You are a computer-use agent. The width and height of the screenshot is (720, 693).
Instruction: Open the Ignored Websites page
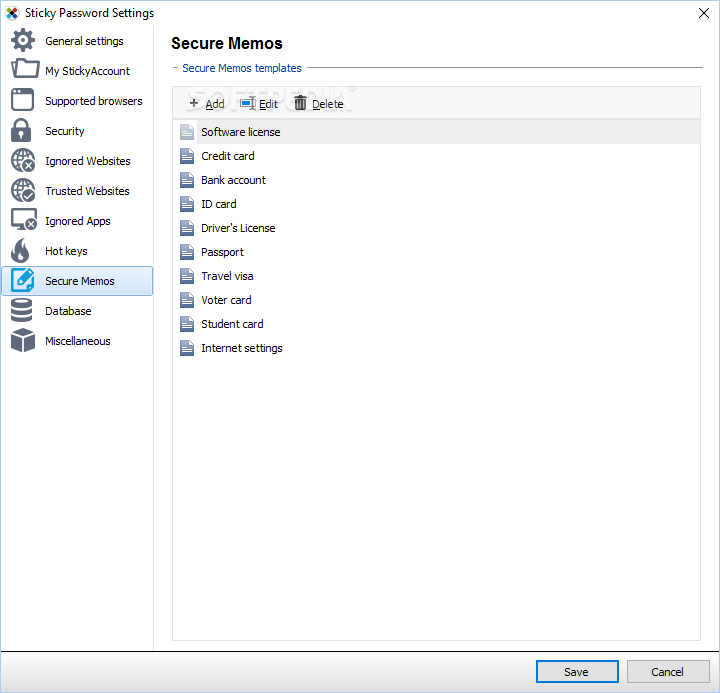click(x=77, y=161)
